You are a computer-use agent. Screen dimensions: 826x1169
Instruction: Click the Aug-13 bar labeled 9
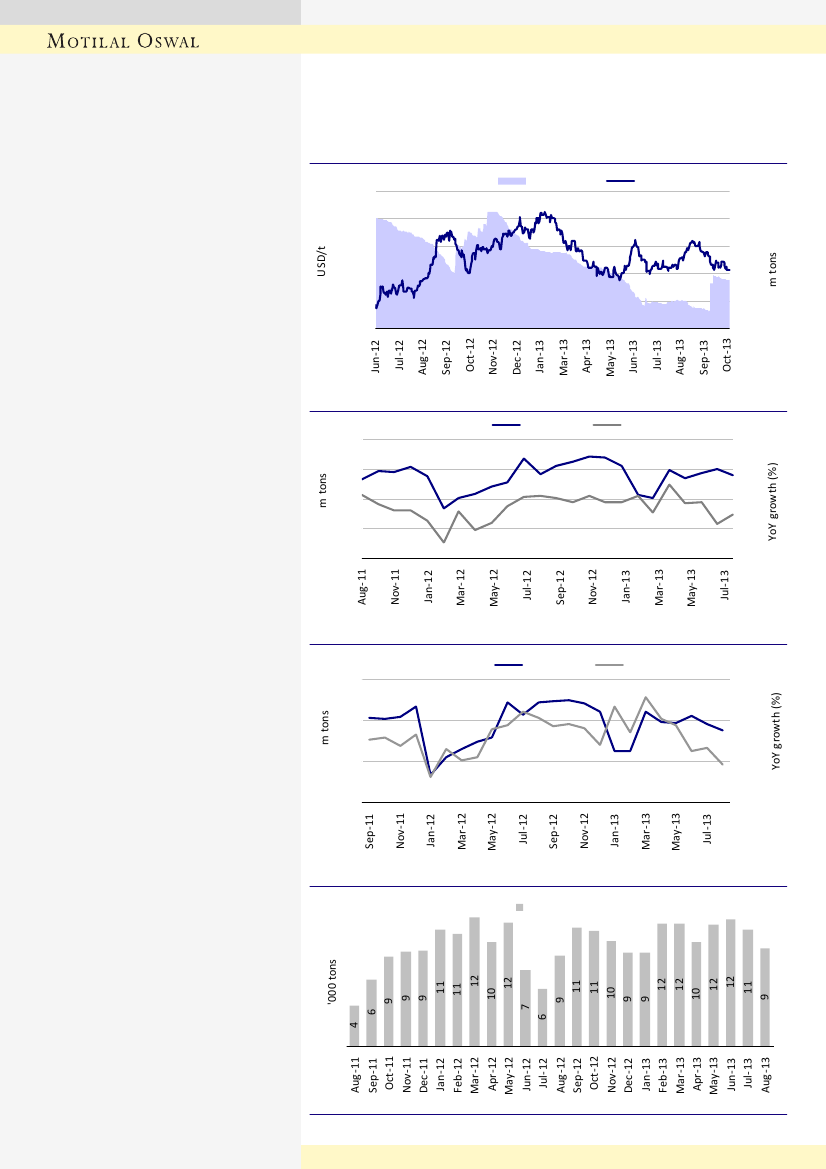(x=764, y=997)
